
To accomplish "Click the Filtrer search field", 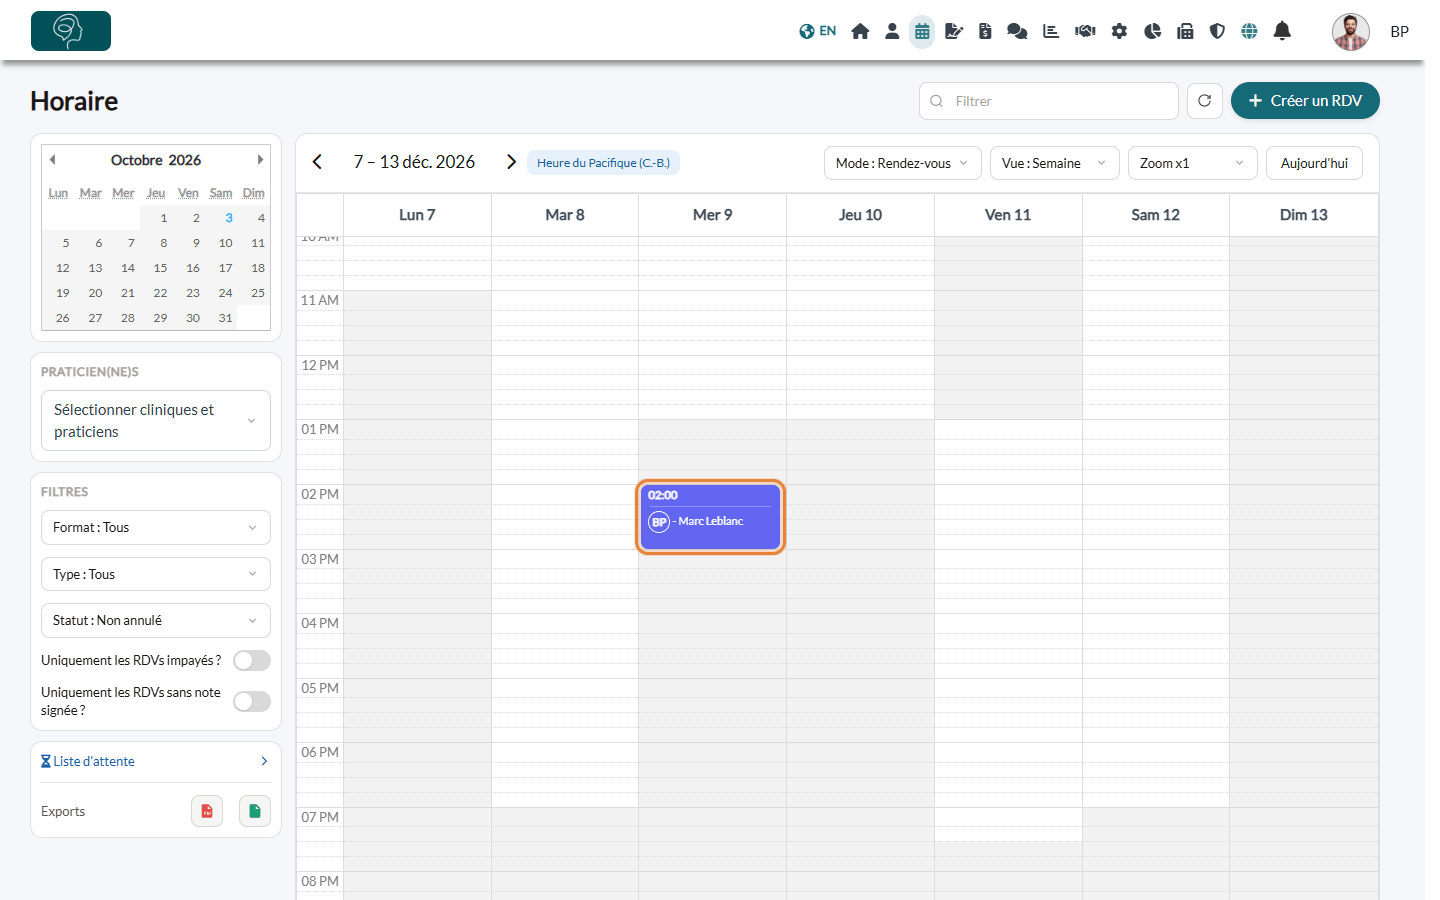I will (1049, 101).
